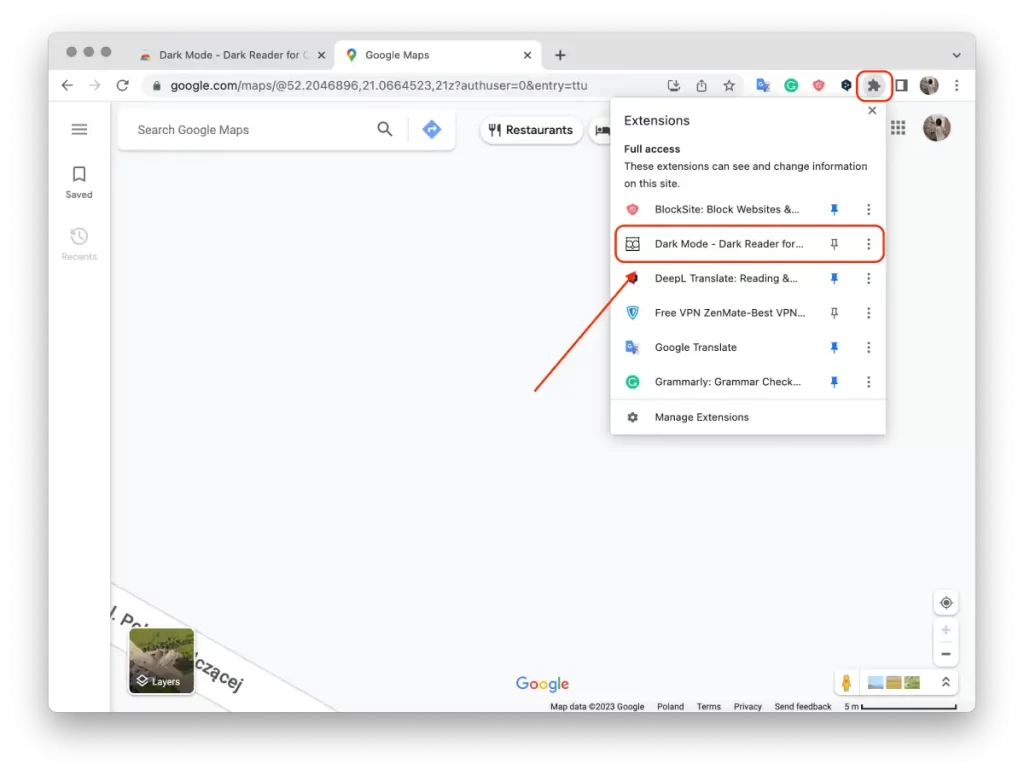The height and width of the screenshot is (776, 1024).
Task: Open the Google Maps hamburger menu
Action: tap(79, 129)
